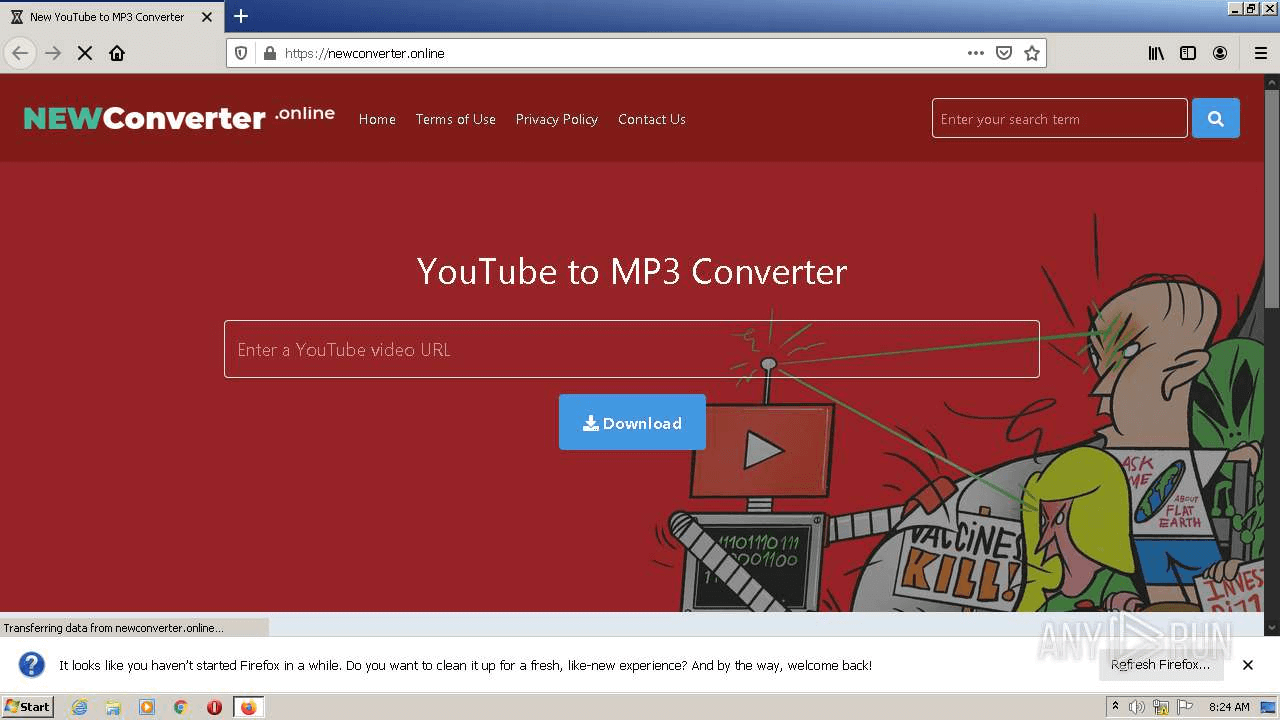This screenshot has width=1280, height=720.
Task: Open Windows Media Player taskbar icon
Action: (147, 707)
